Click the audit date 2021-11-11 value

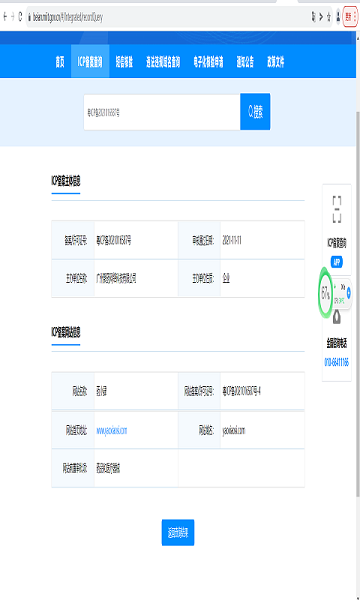pos(232,240)
